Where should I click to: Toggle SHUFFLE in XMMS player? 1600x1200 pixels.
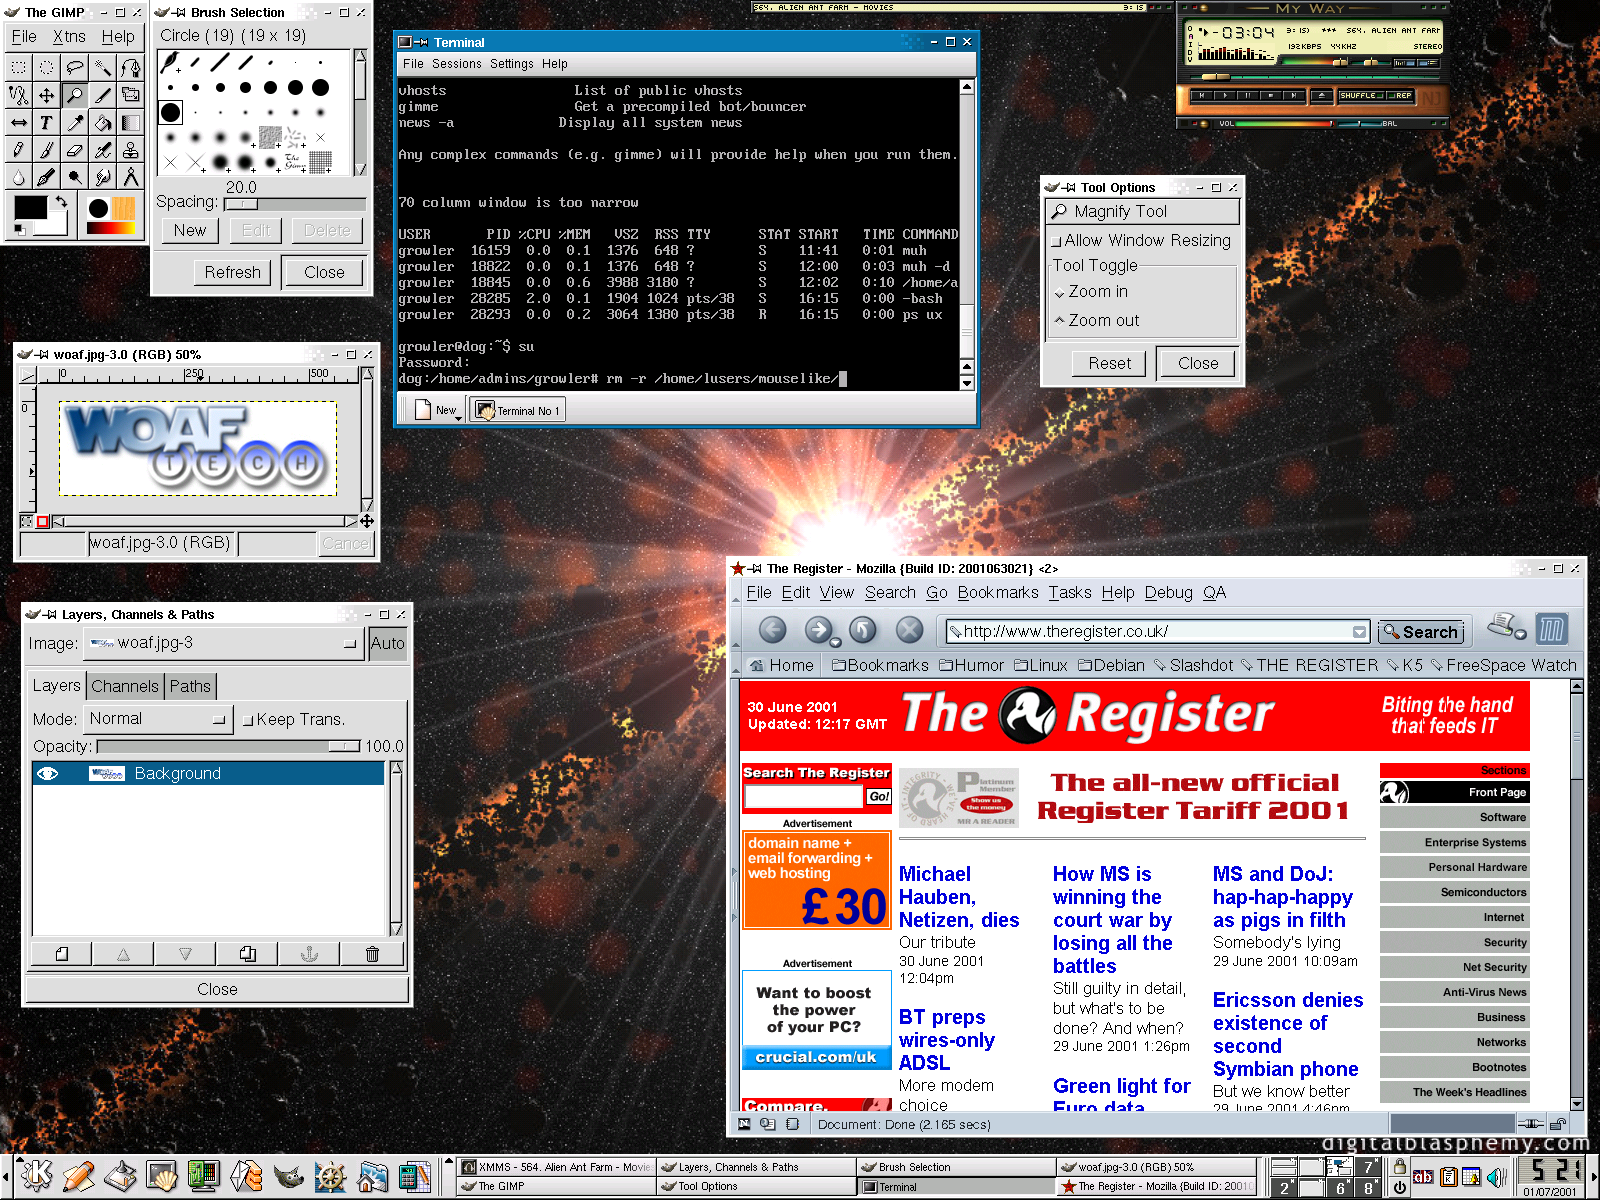[1361, 96]
